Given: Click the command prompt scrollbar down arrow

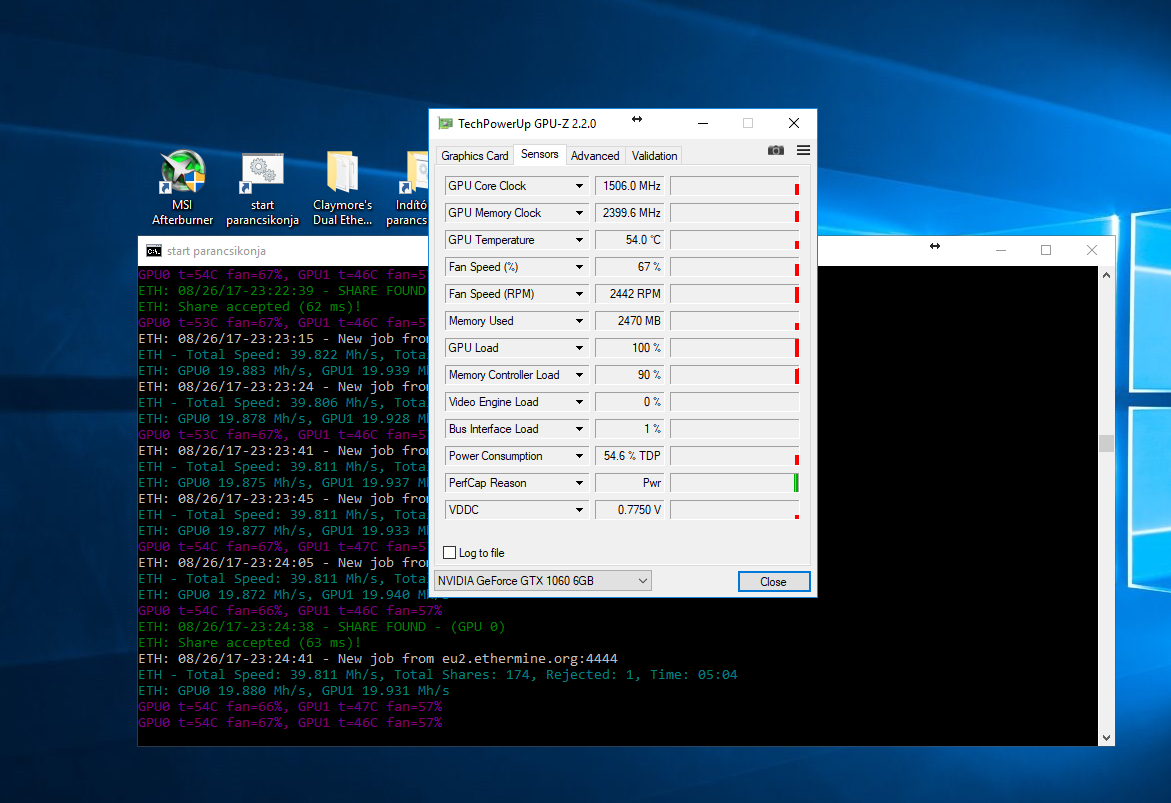Looking at the screenshot, I should (x=1106, y=737).
